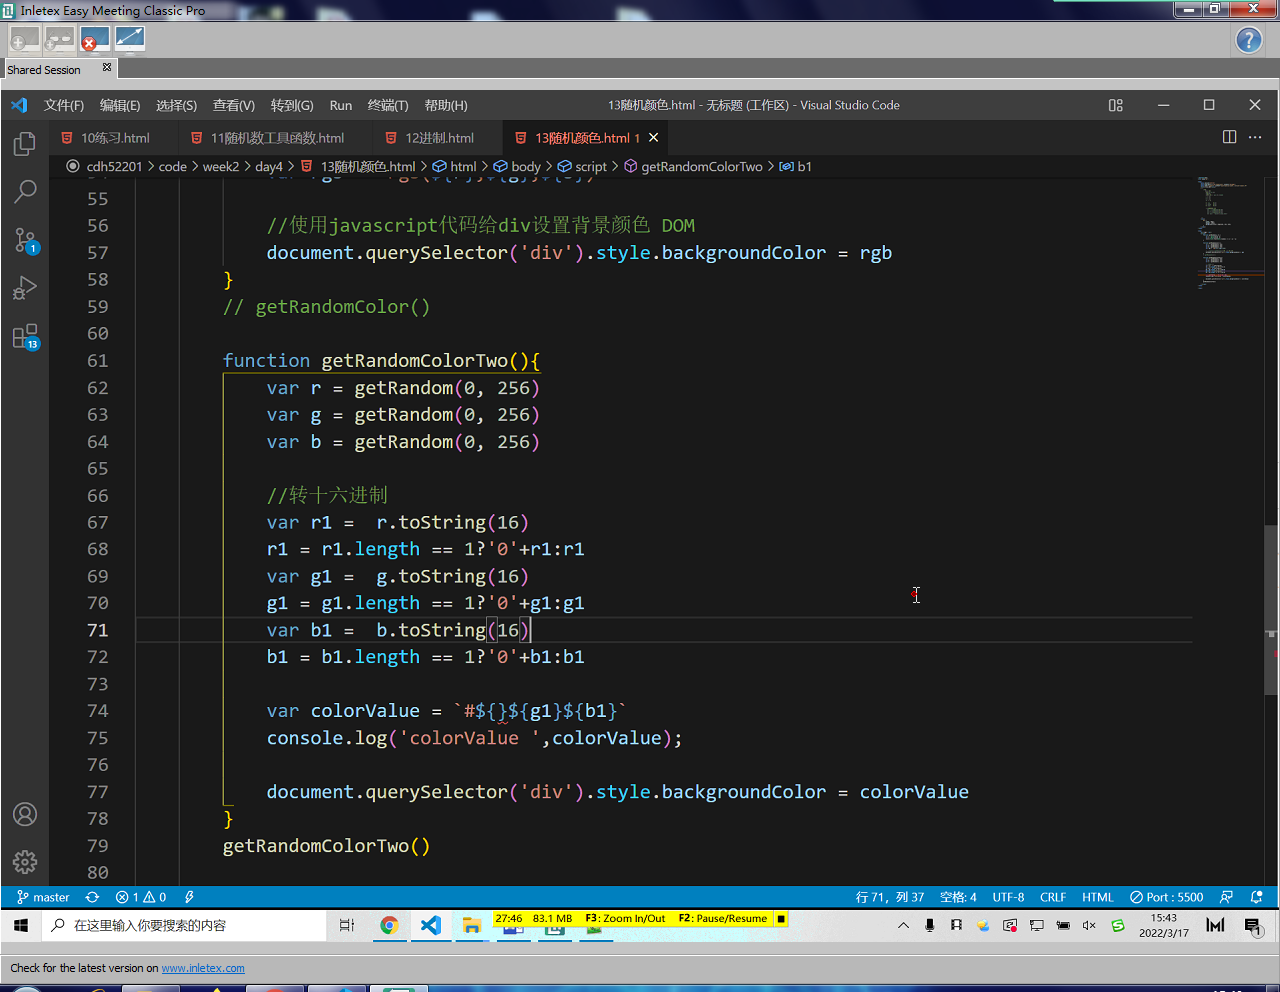Open the 终端(T) menu
This screenshot has height=992, width=1280.
[388, 105]
